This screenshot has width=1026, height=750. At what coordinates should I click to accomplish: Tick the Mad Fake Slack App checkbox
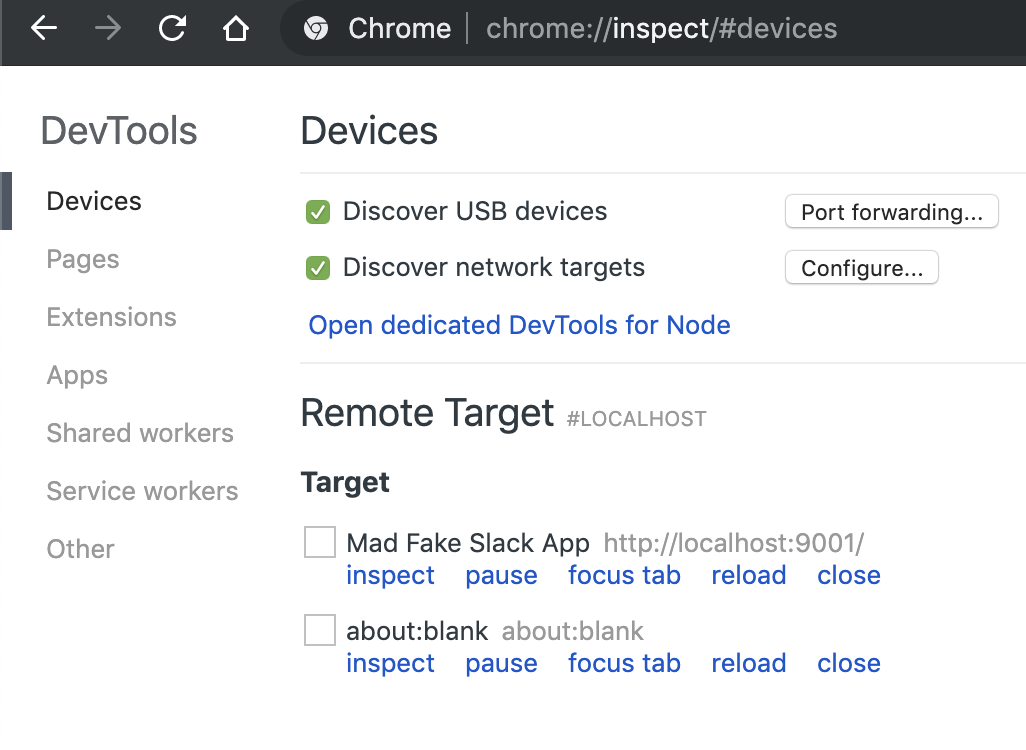coord(320,543)
